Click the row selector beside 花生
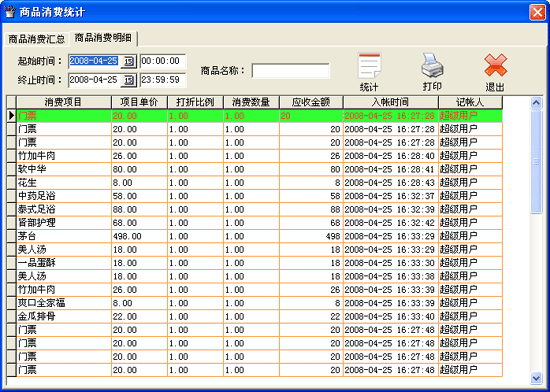Screen dimensions: 550x392 click(x=12, y=183)
